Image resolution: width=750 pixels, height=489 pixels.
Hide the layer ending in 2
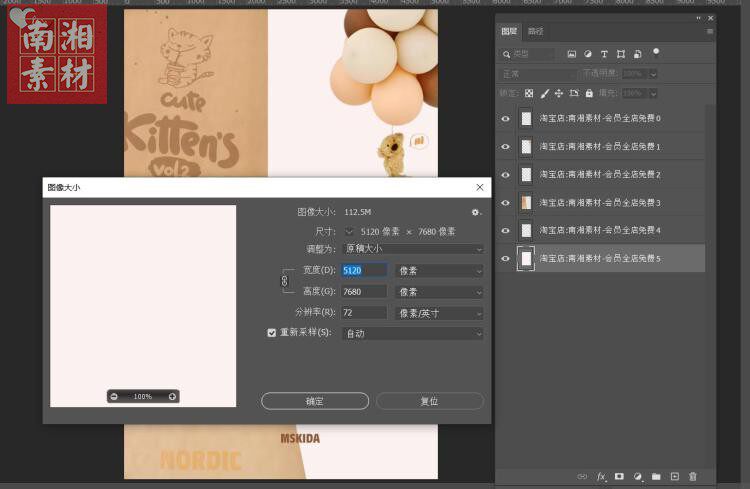click(505, 175)
